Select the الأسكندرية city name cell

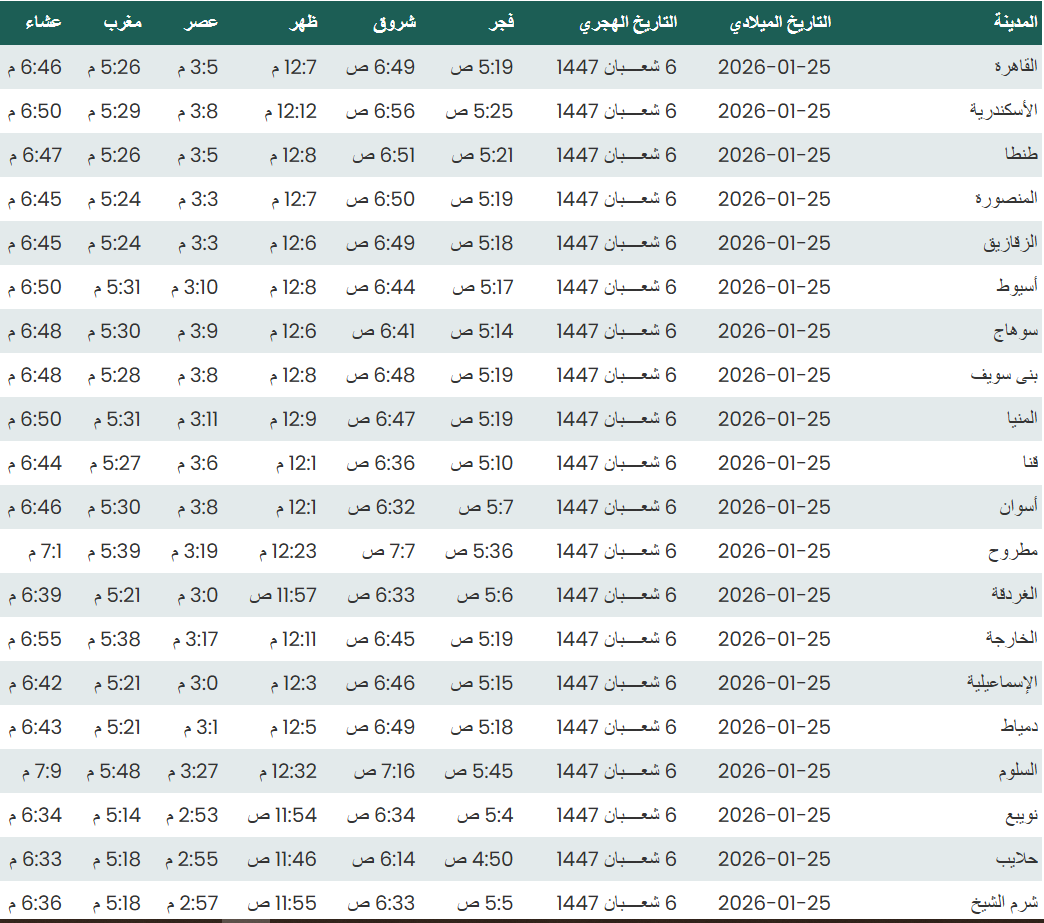pyautogui.click(x=1004, y=111)
